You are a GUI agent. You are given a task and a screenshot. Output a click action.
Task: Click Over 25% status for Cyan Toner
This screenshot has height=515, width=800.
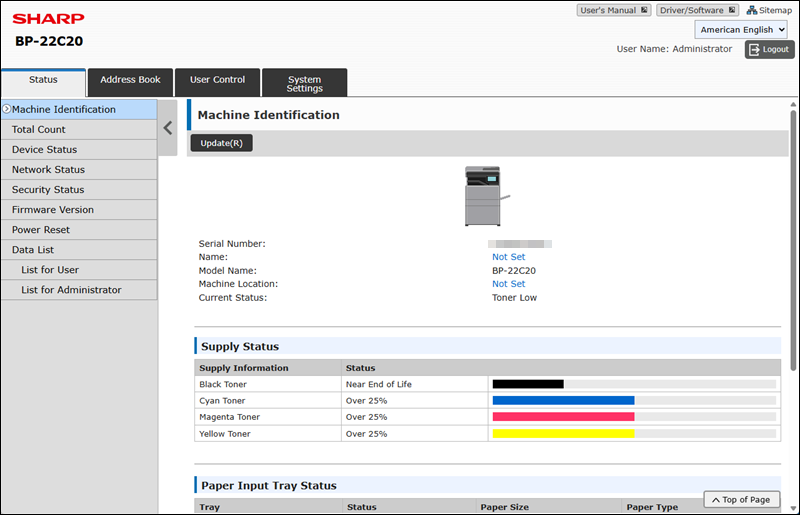click(x=366, y=401)
